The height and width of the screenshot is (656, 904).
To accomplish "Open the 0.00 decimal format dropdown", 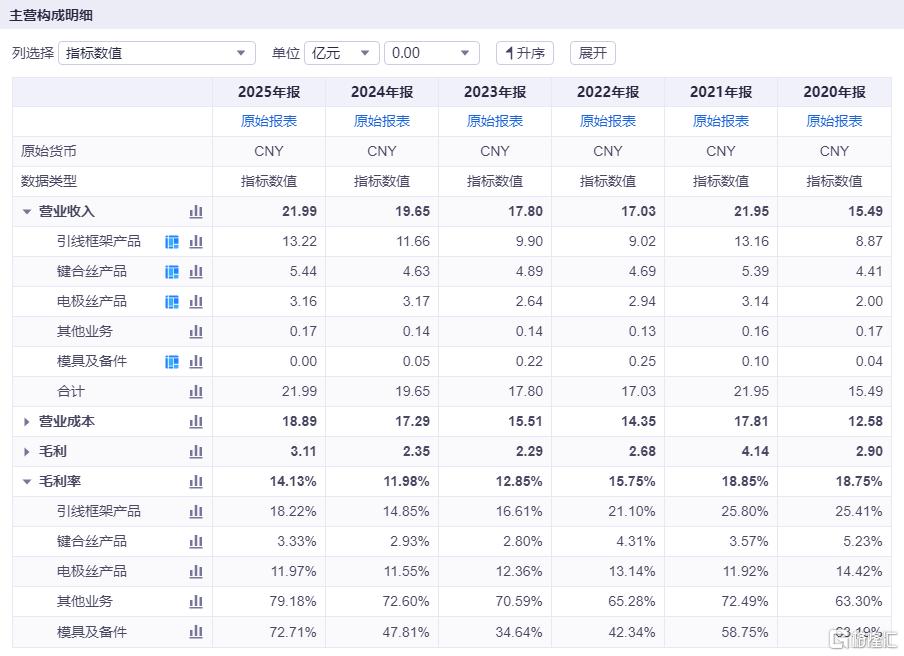I will [432, 53].
